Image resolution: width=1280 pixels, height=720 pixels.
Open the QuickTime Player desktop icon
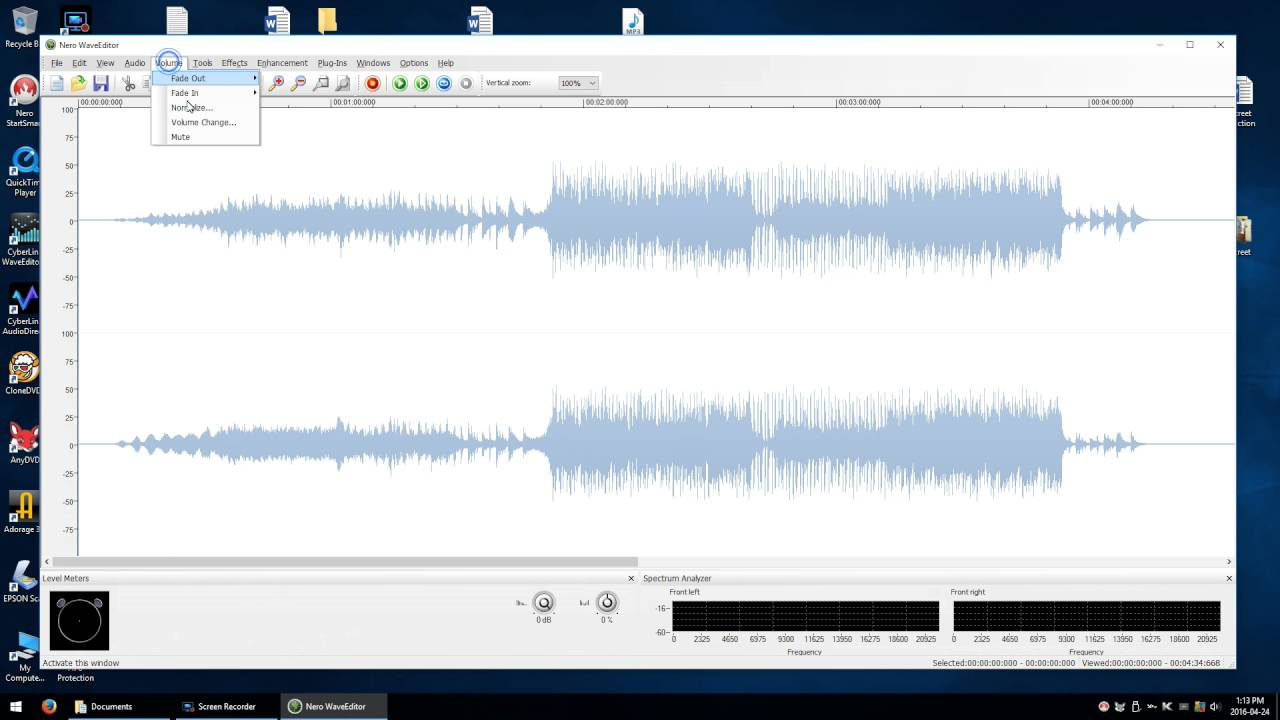23,172
